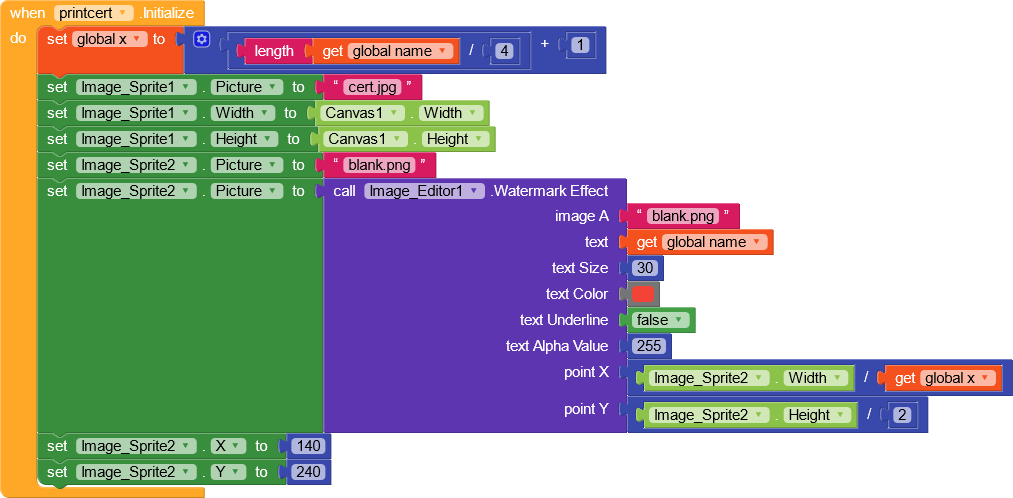Edit the "cert.jpg" text string
Image resolution: width=1013 pixels, height=498 pixels.
(x=373, y=87)
